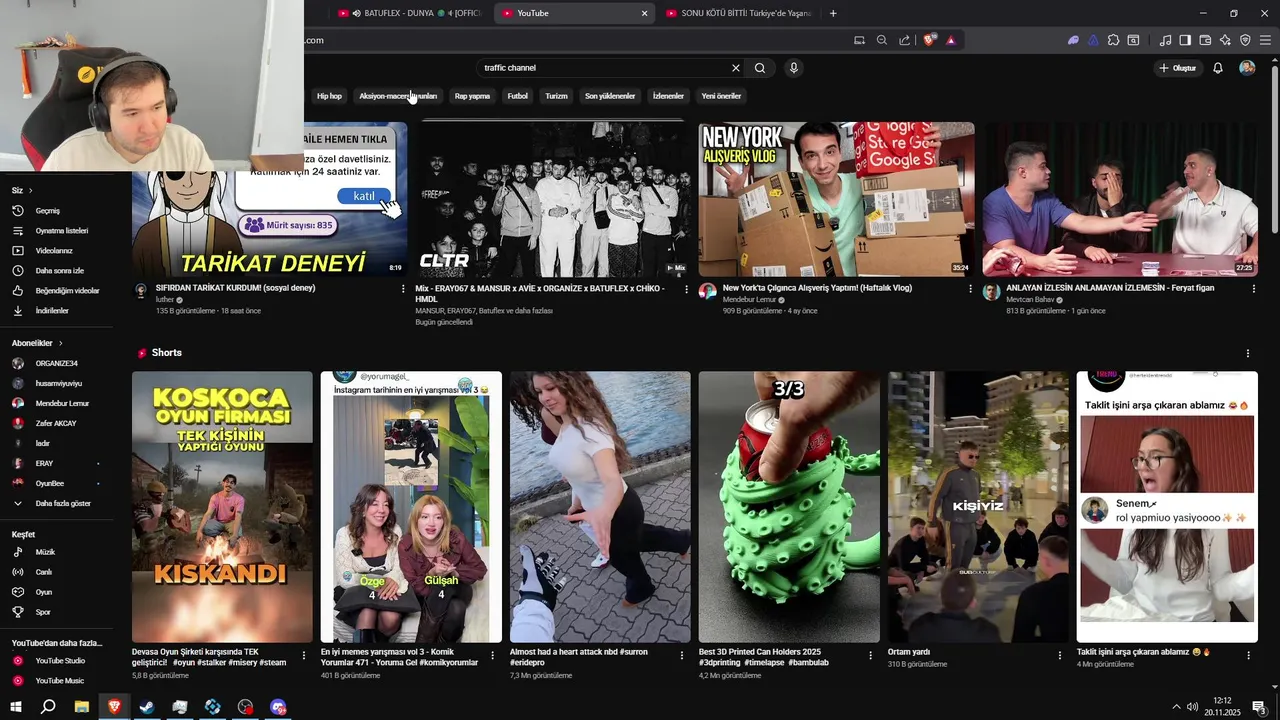
Task: Open the Shorts shelf three-dot menu
Action: tap(1247, 353)
